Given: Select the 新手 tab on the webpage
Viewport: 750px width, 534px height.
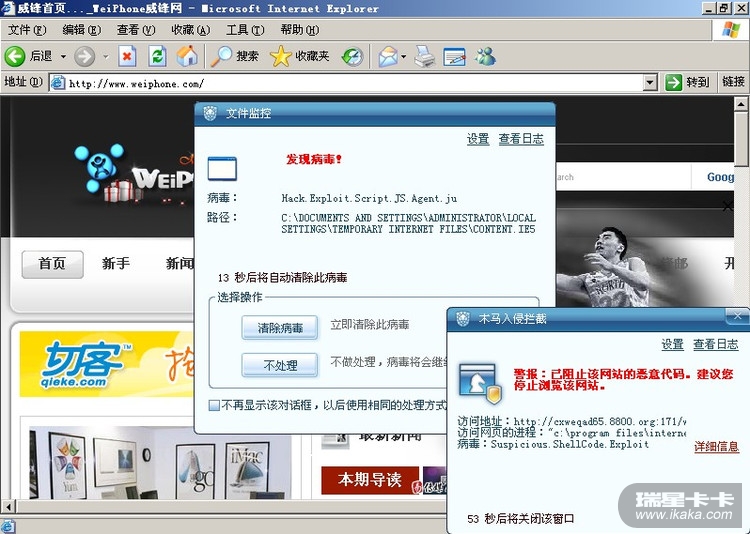Looking at the screenshot, I should [x=116, y=263].
